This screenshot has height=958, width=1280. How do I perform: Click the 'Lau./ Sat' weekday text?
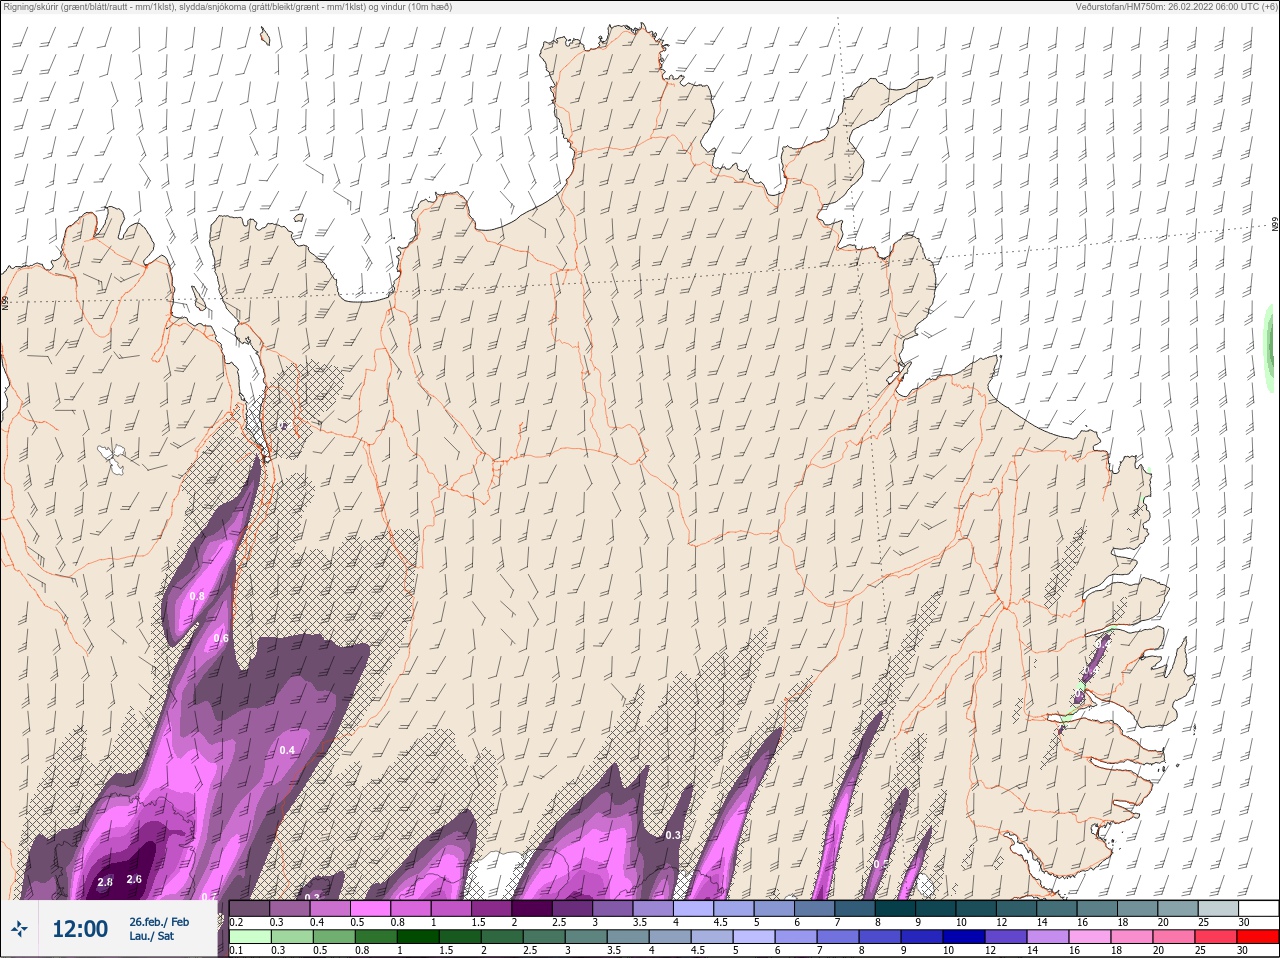[151, 937]
